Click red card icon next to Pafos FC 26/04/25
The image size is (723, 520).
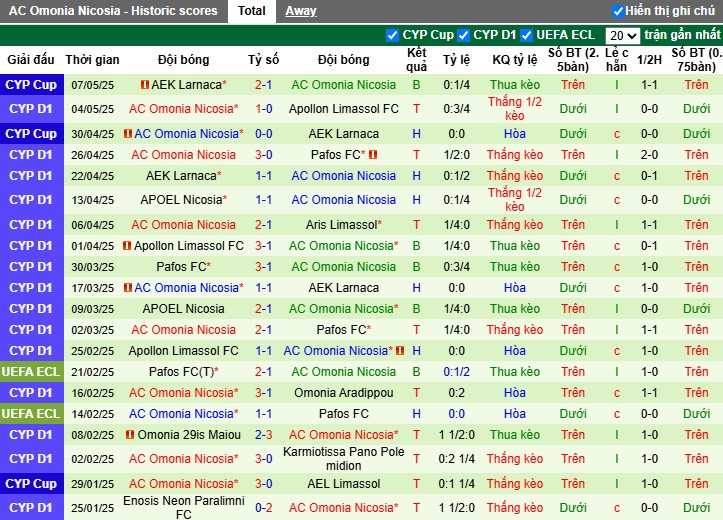[373, 155]
